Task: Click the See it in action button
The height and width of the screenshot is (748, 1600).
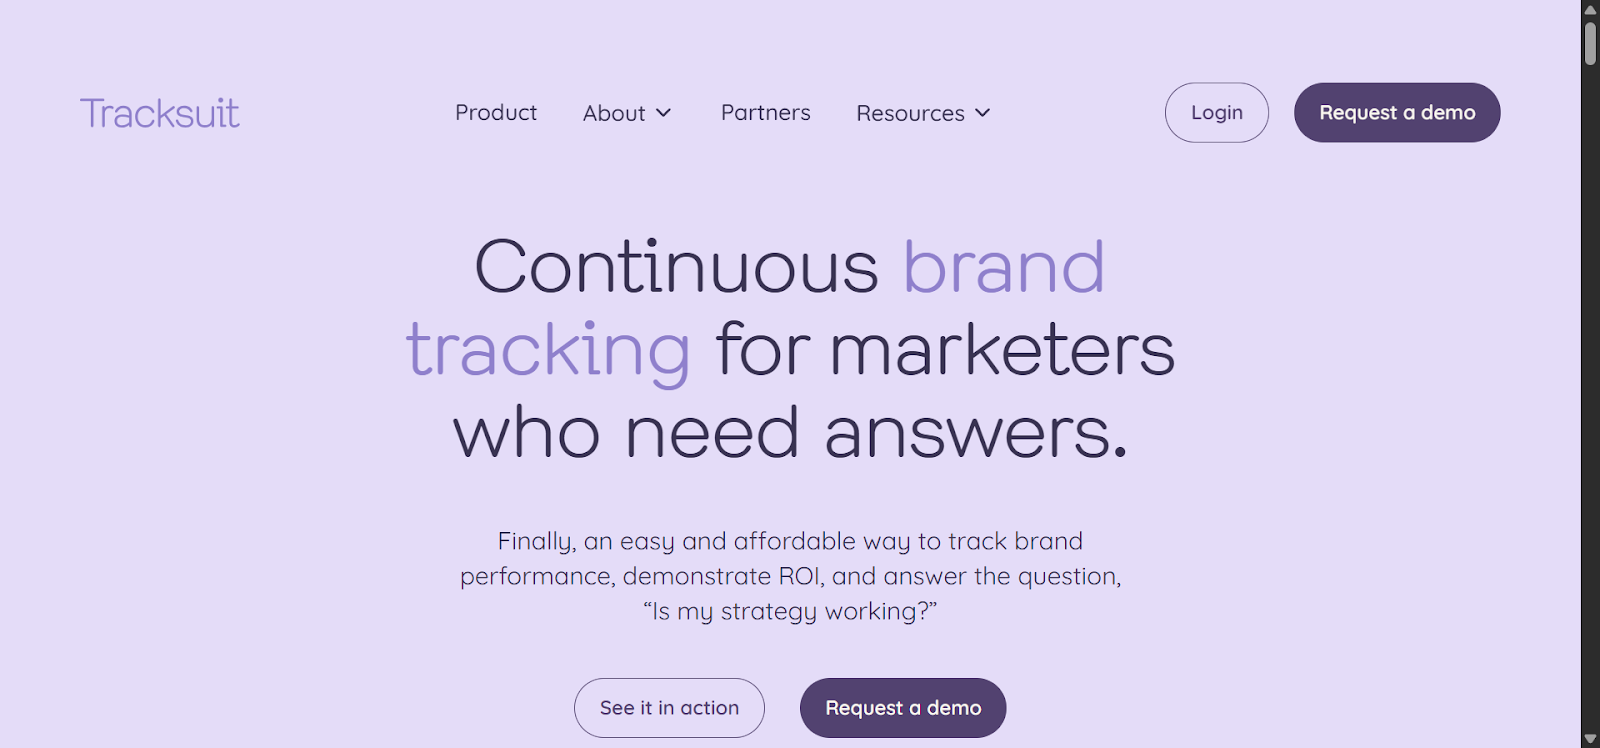Action: [668, 707]
